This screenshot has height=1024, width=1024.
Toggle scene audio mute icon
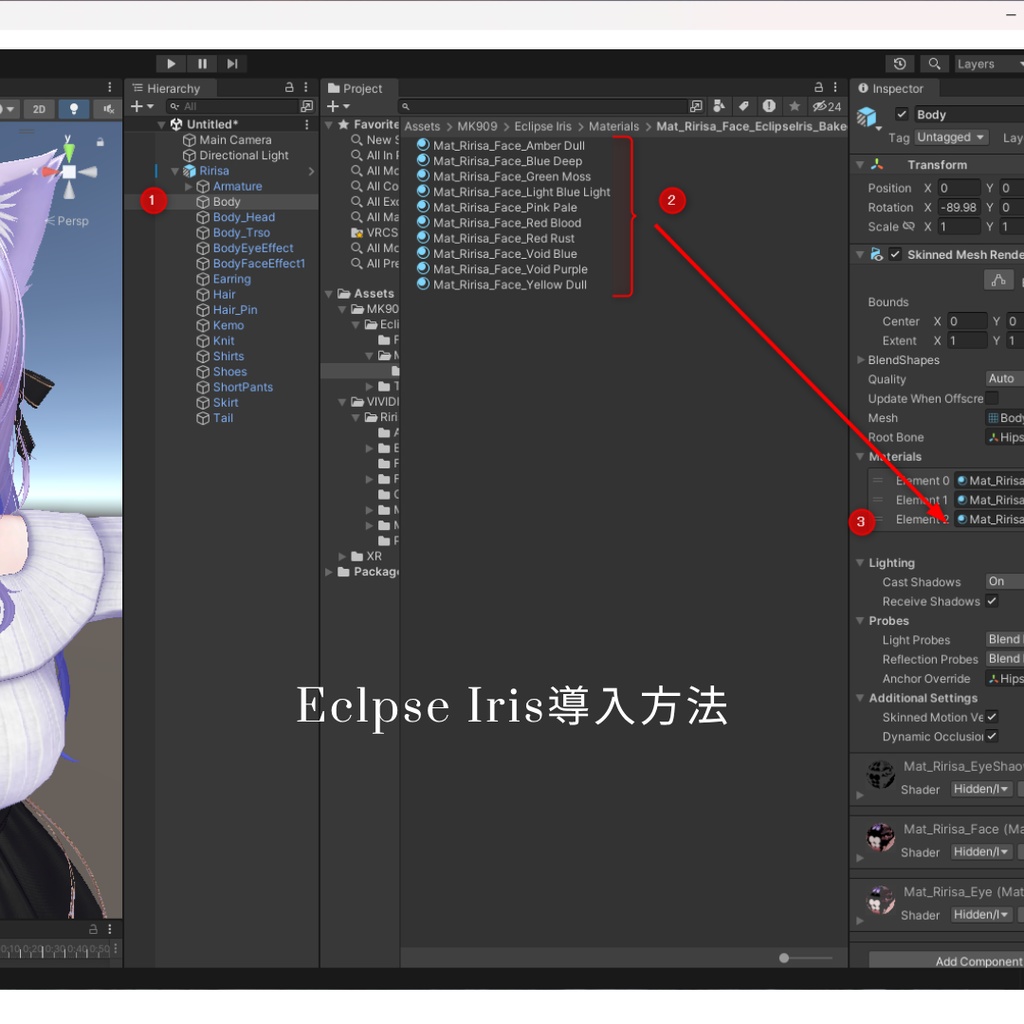click(108, 109)
